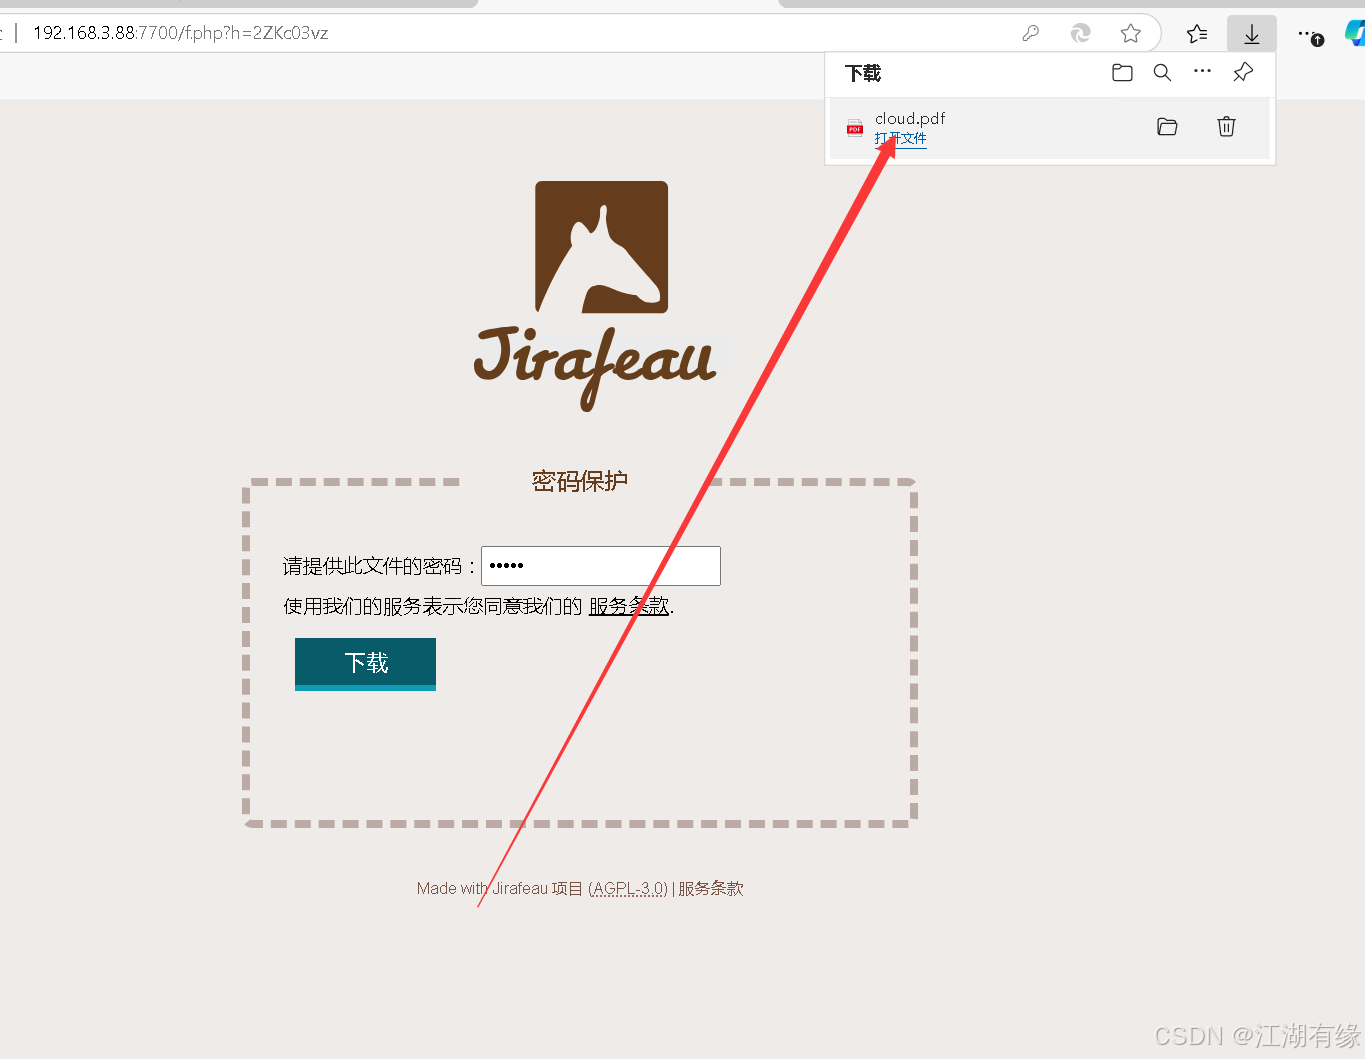The height and width of the screenshot is (1059, 1365).
Task: Add this page to favorites star
Action: click(1131, 33)
